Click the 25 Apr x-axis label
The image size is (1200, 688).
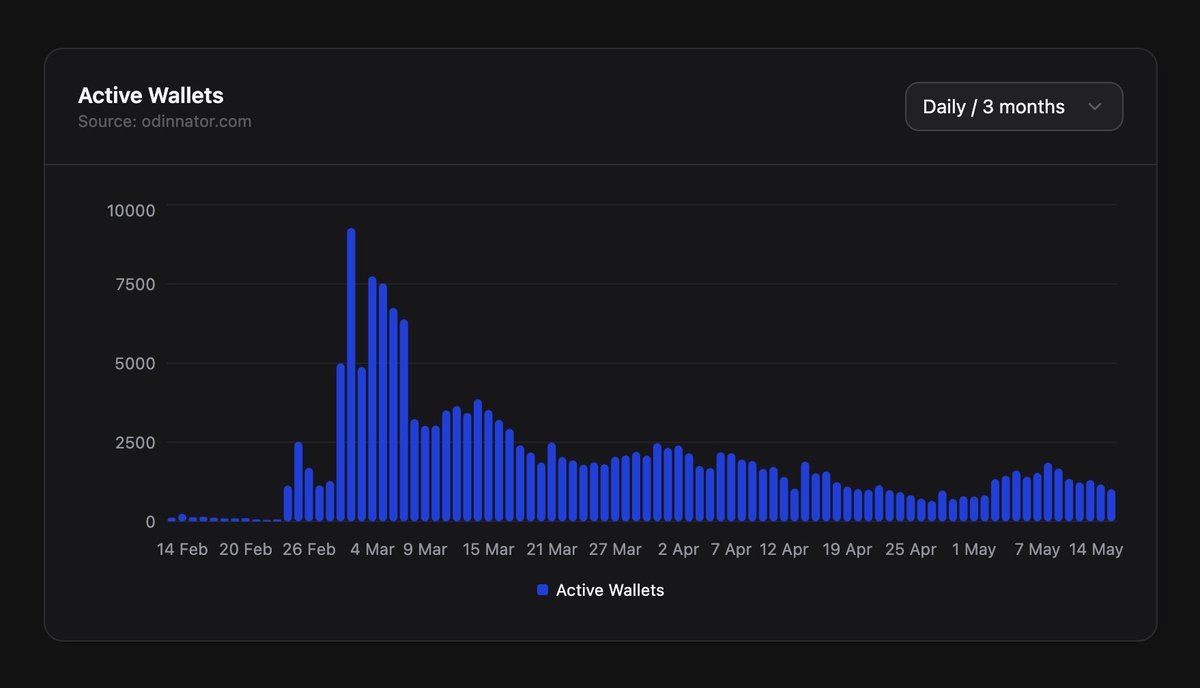[911, 549]
